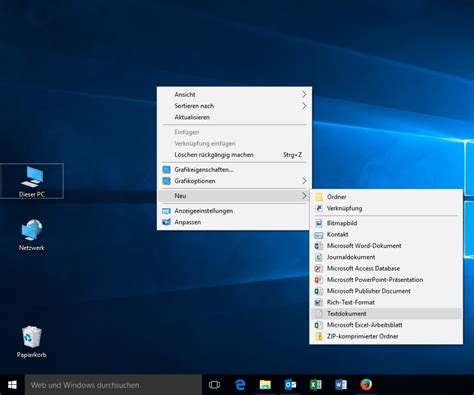Click the Rich-Text-Format icon
The width and height of the screenshot is (474, 395).
(x=319, y=302)
